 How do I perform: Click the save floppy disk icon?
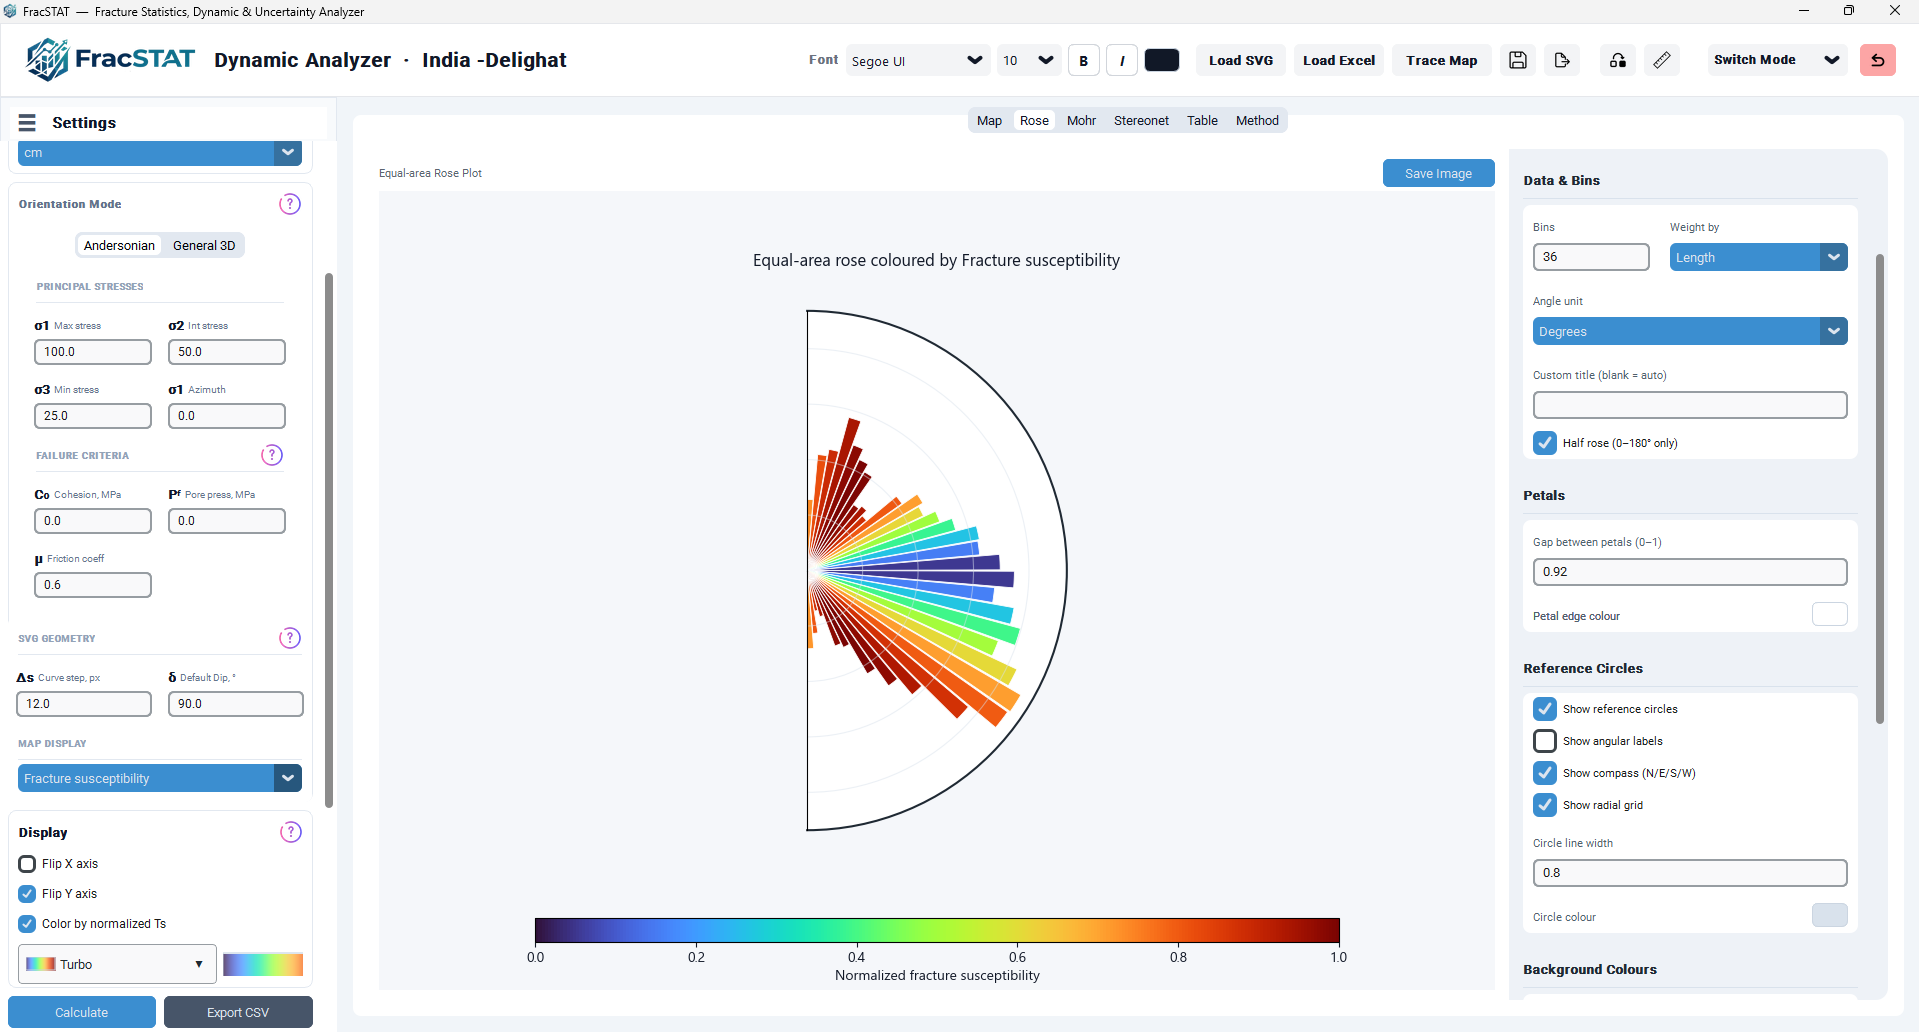pyautogui.click(x=1517, y=60)
